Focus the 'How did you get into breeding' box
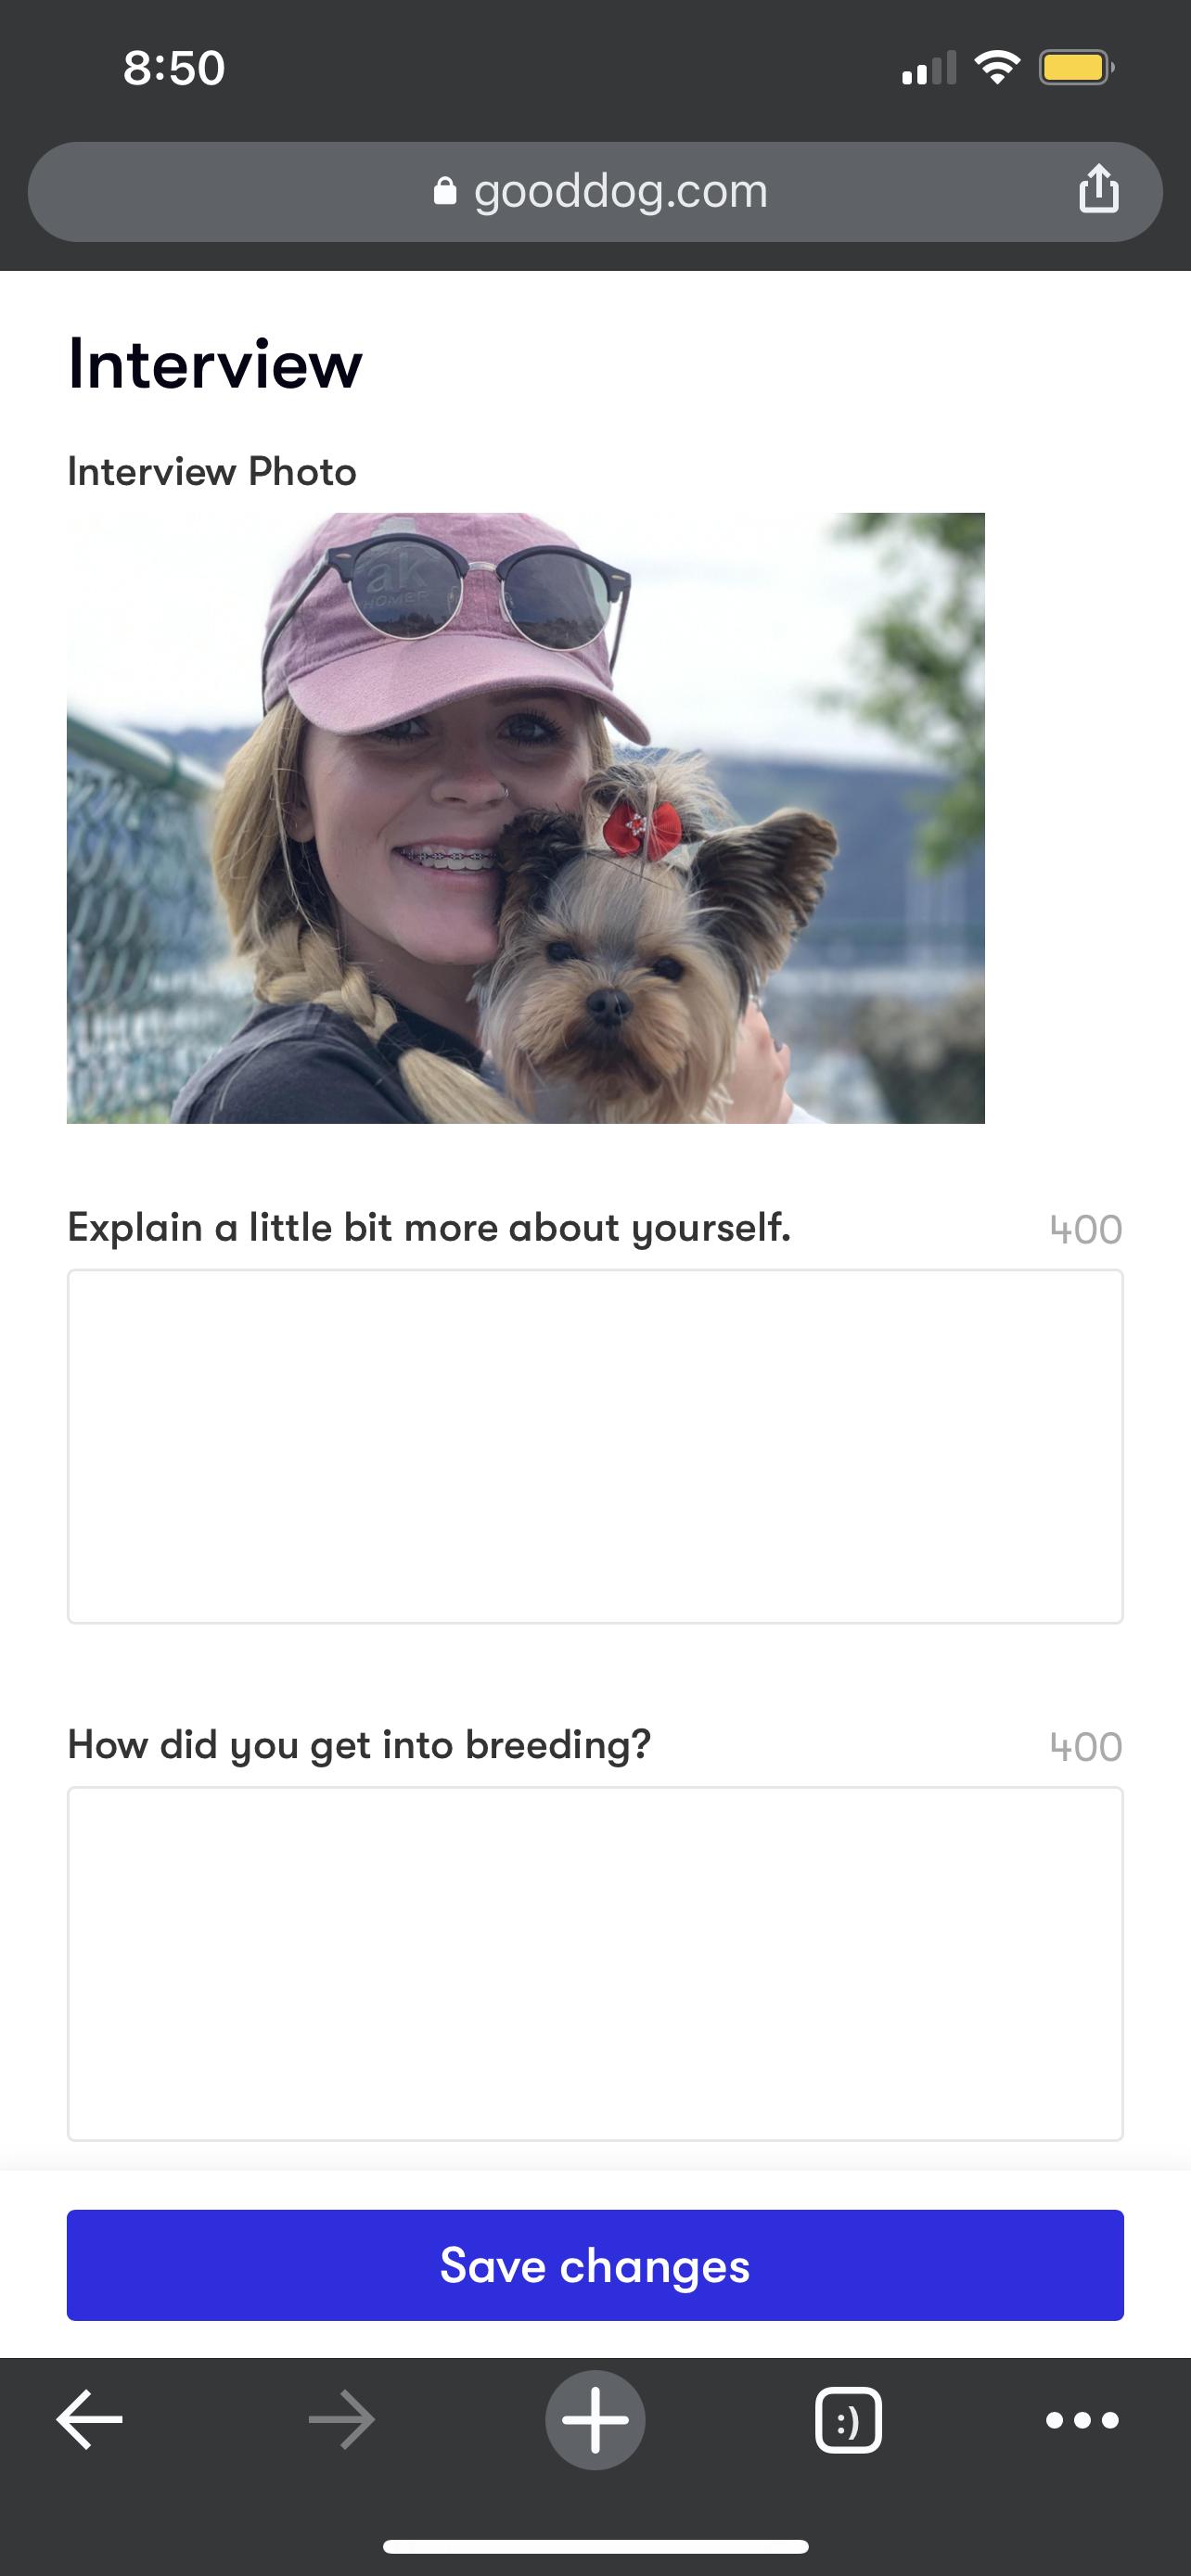Image resolution: width=1191 pixels, height=2576 pixels. 595,1963
